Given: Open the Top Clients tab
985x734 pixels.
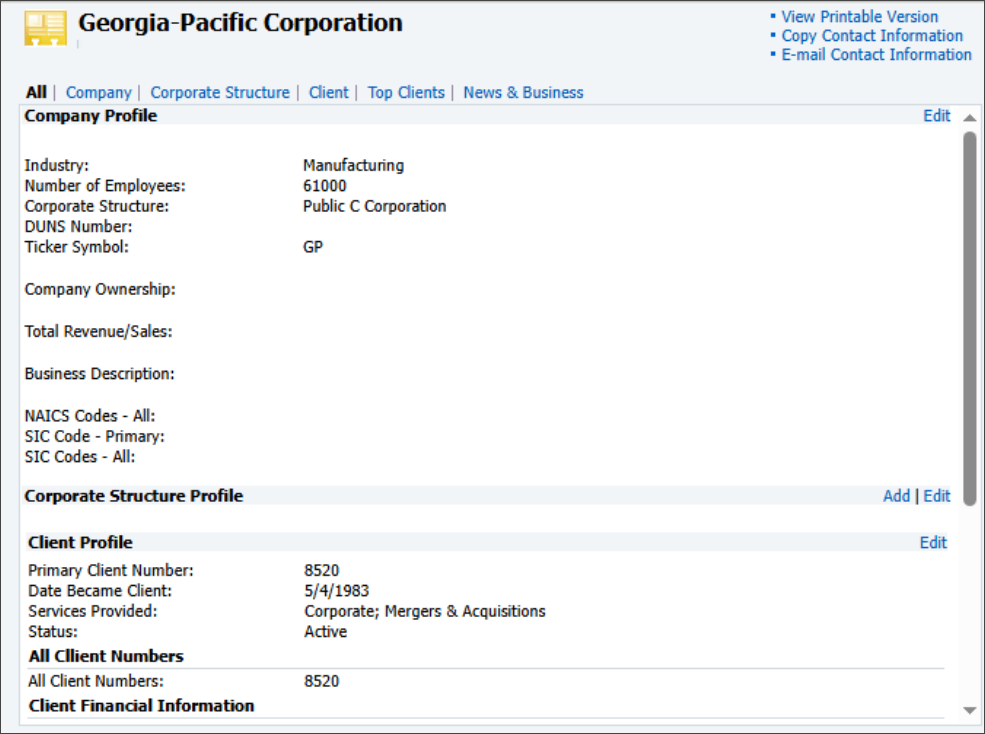Looking at the screenshot, I should pyautogui.click(x=406, y=92).
